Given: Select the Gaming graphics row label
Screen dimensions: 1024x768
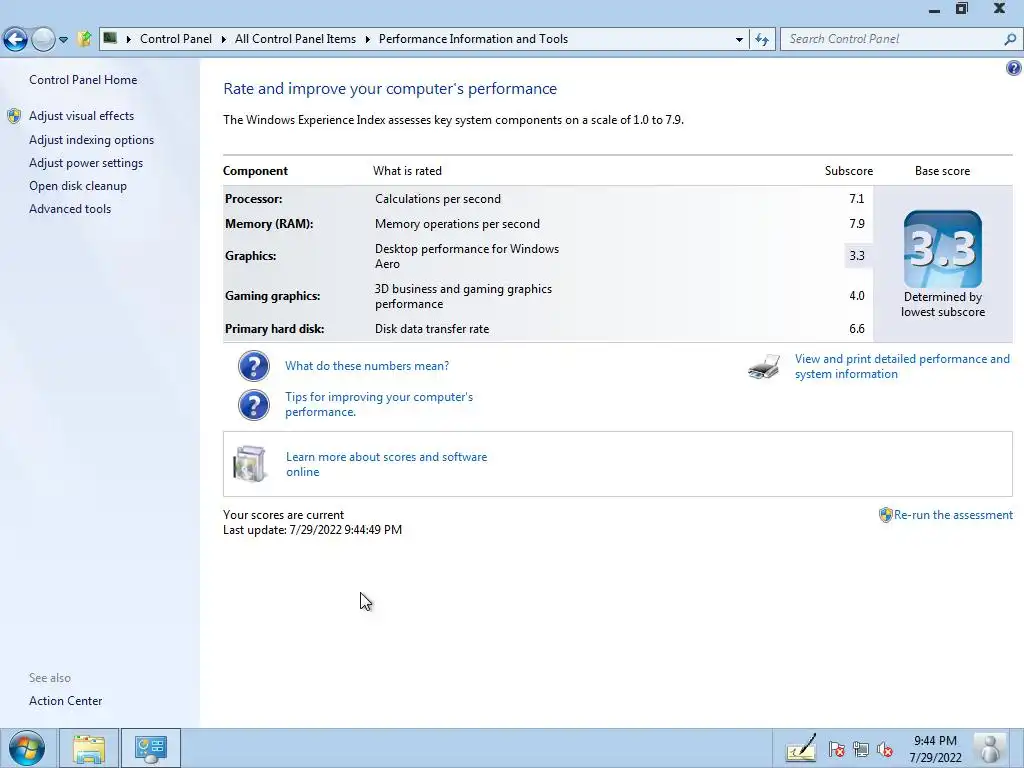Looking at the screenshot, I should (x=272, y=296).
